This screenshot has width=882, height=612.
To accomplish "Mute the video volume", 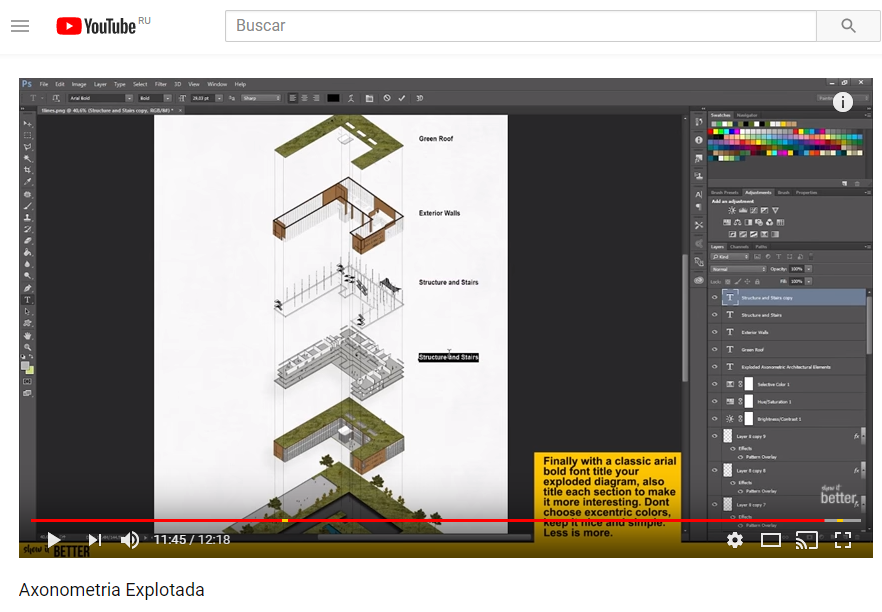I will pos(130,540).
